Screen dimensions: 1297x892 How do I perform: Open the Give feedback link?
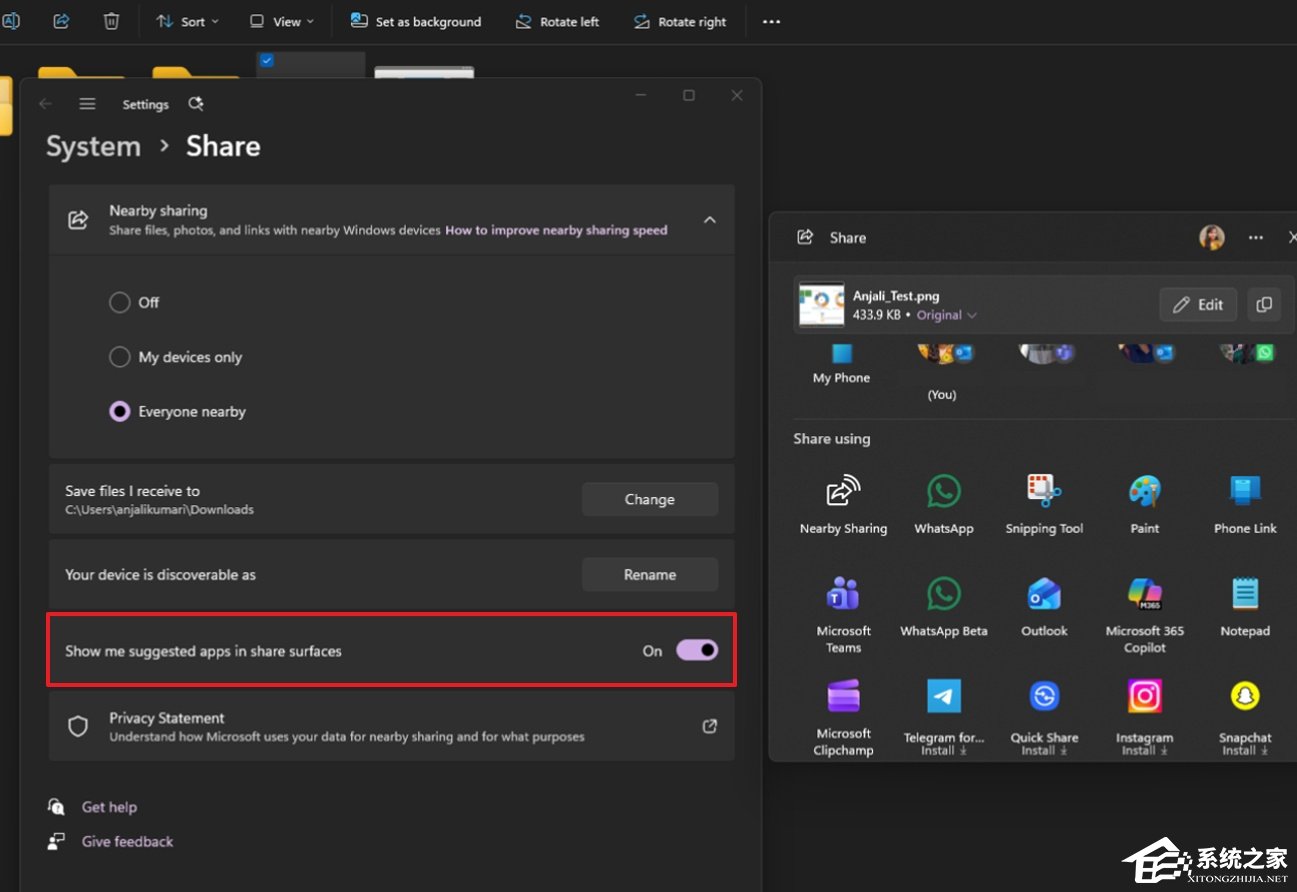click(x=127, y=842)
